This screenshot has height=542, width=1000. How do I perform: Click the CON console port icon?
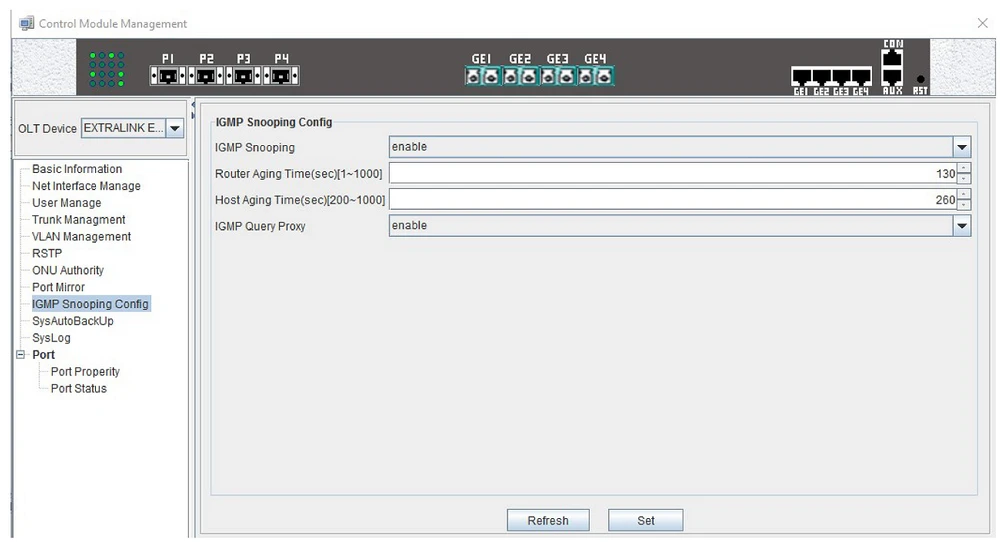pyautogui.click(x=892, y=57)
